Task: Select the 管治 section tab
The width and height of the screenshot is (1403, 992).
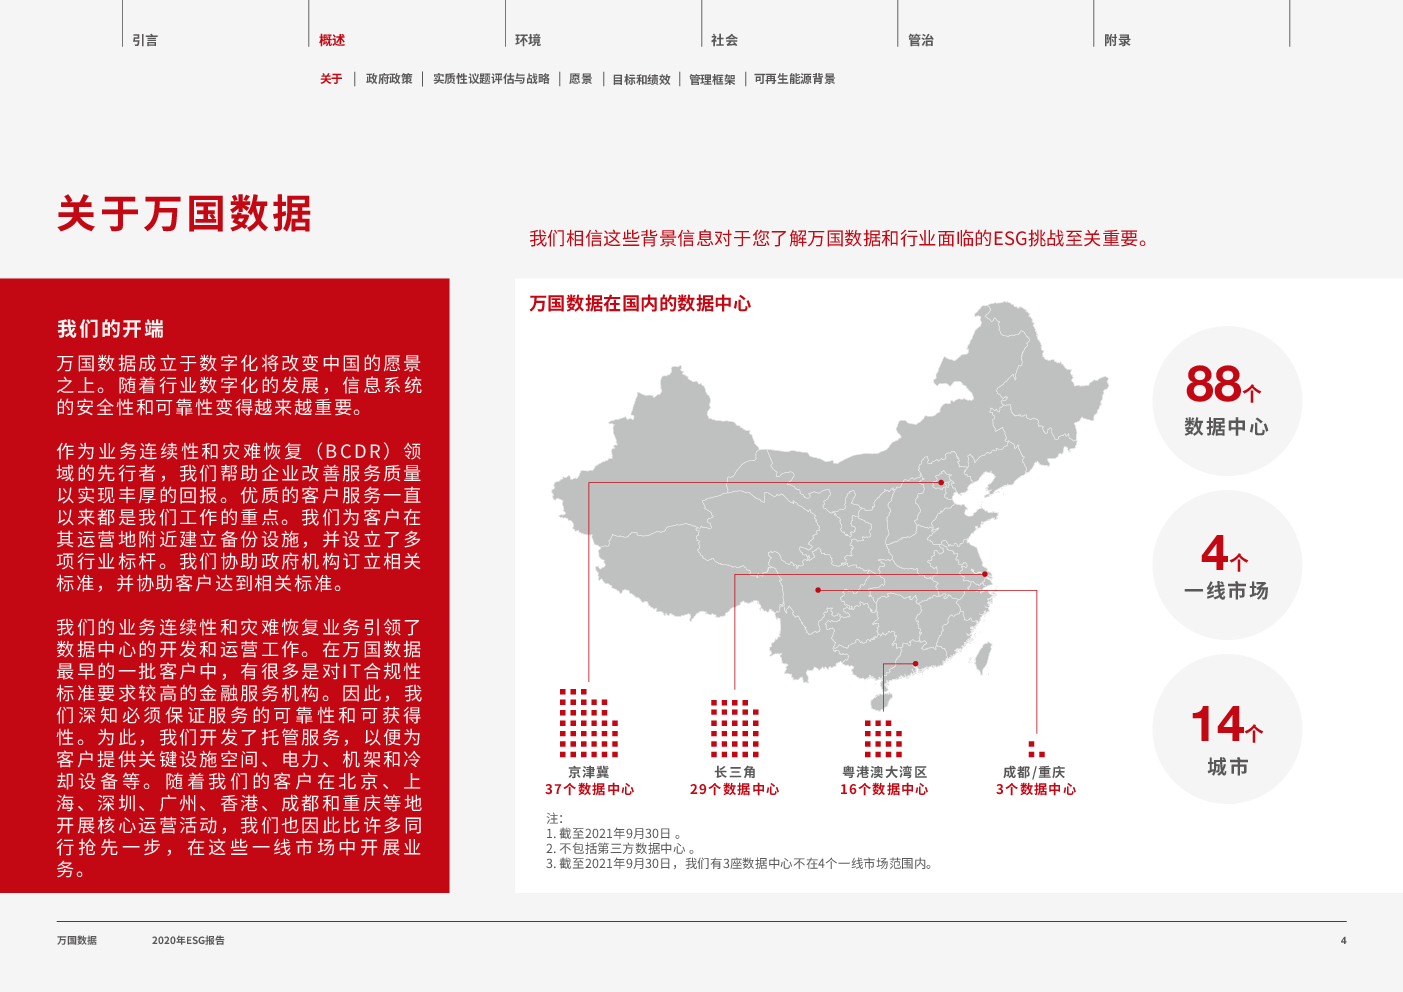Action: click(x=921, y=40)
